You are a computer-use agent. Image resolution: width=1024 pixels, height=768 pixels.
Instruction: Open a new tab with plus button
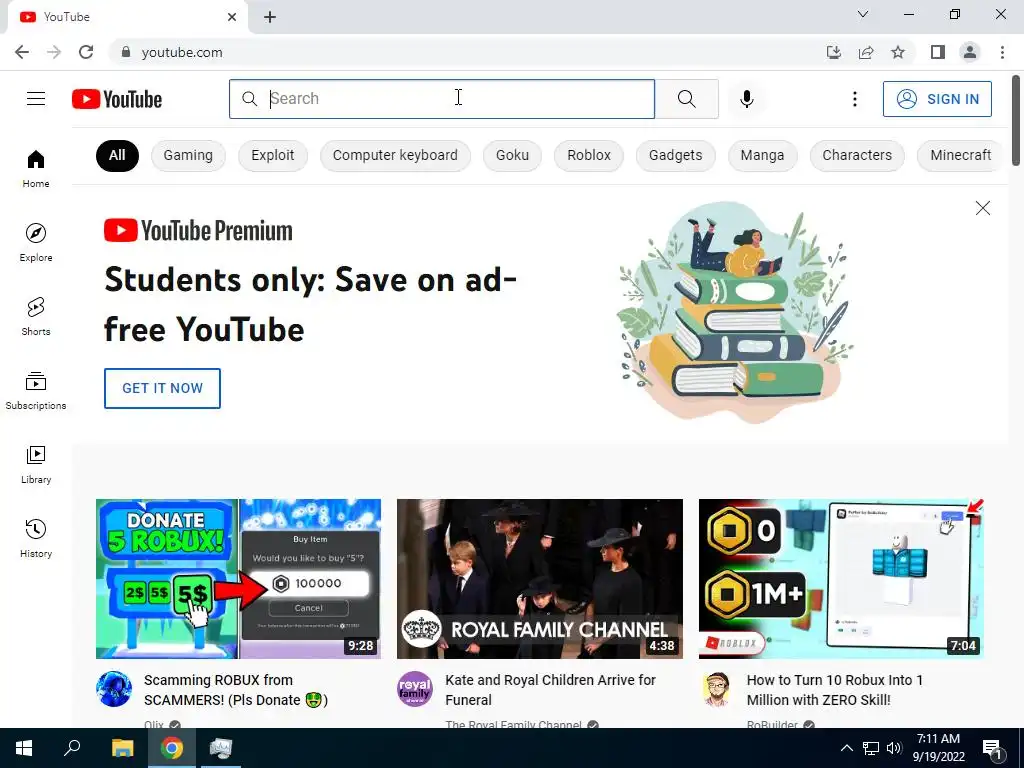click(x=270, y=17)
